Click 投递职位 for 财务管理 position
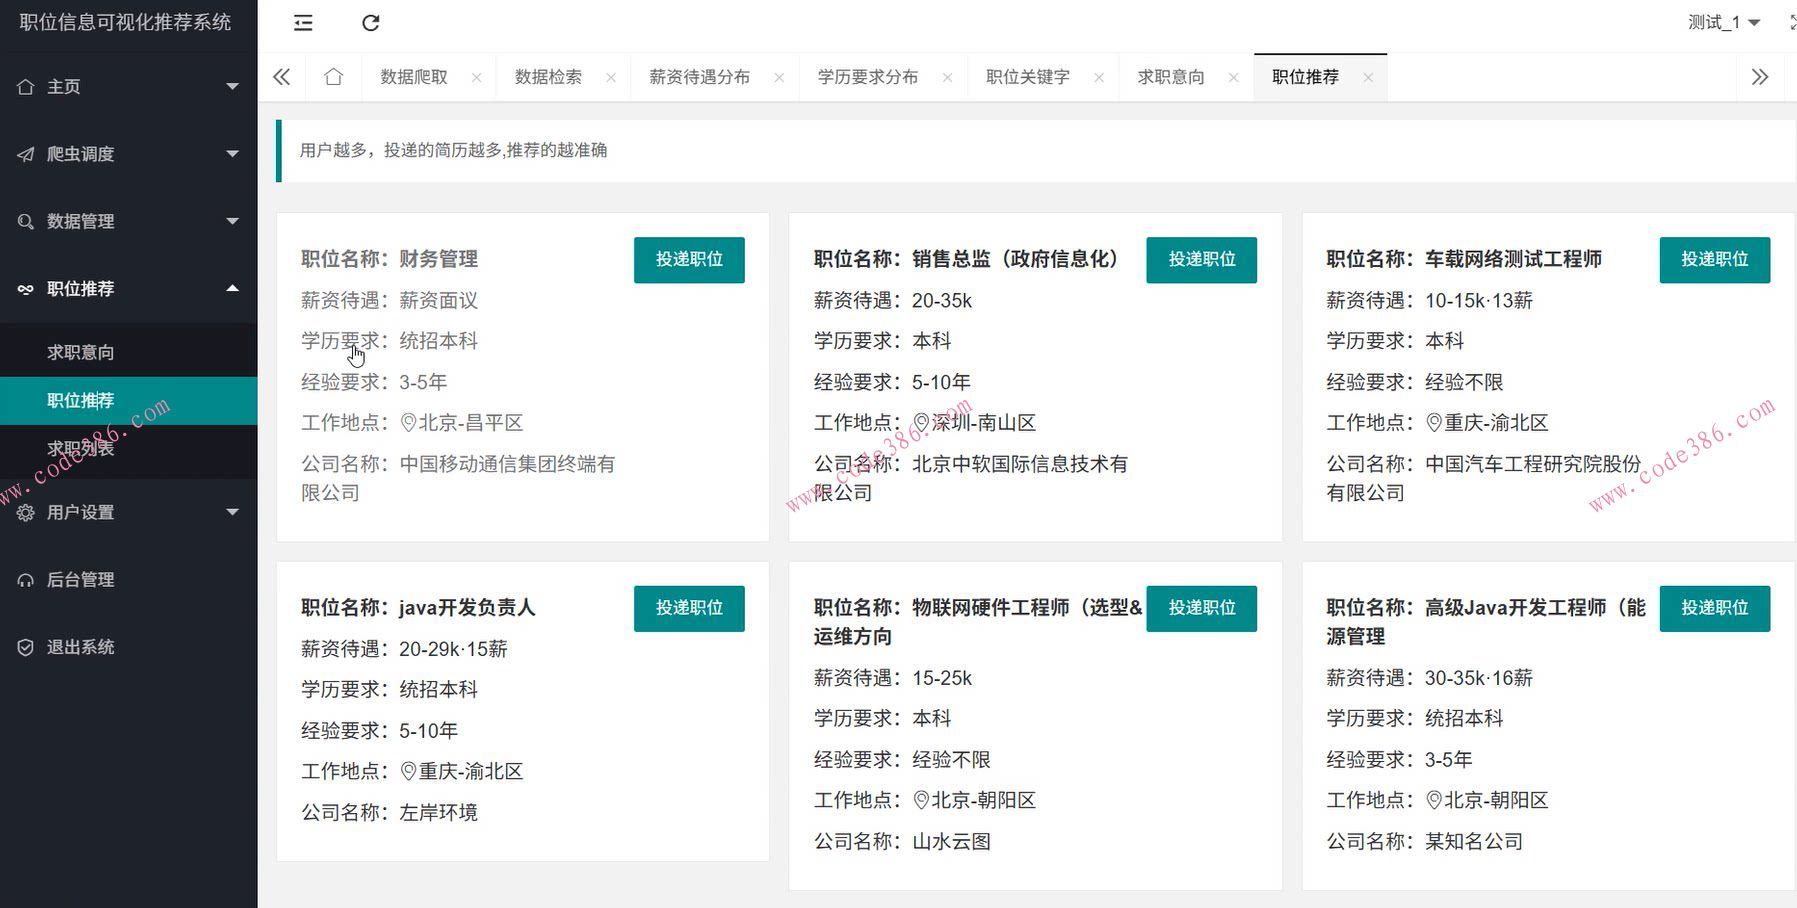The width and height of the screenshot is (1797, 908). pos(688,259)
